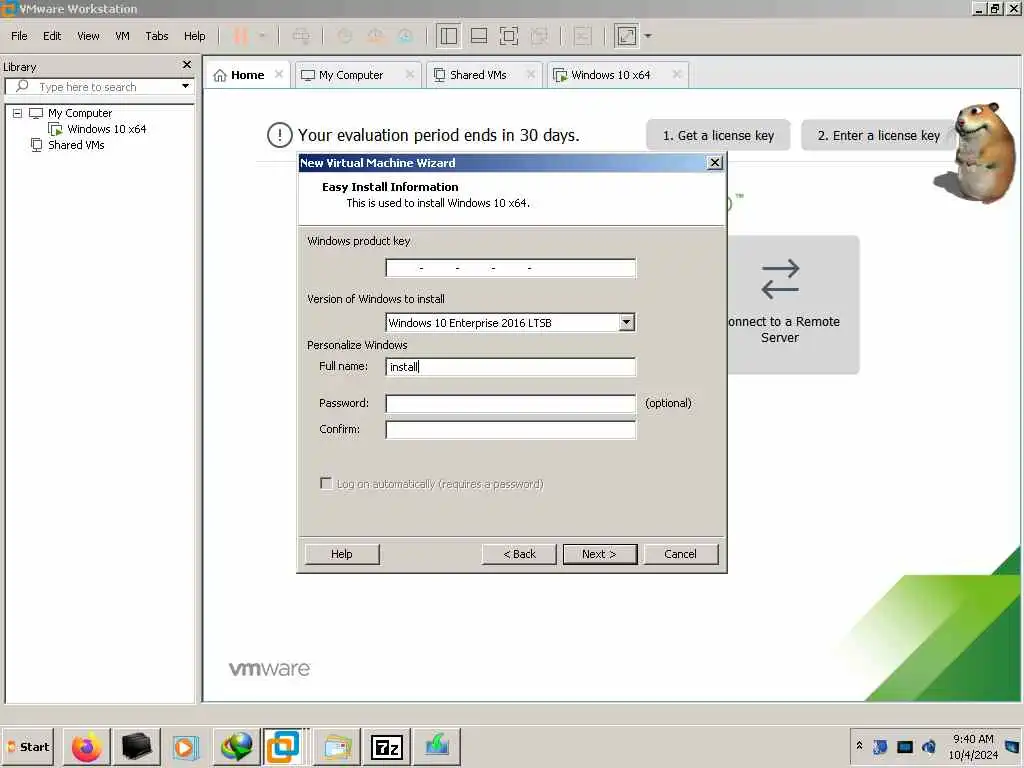Click the Send Ctrl+Alt+Del toolbar icon
Viewport: 1024px width, 768px height.
coord(301,36)
